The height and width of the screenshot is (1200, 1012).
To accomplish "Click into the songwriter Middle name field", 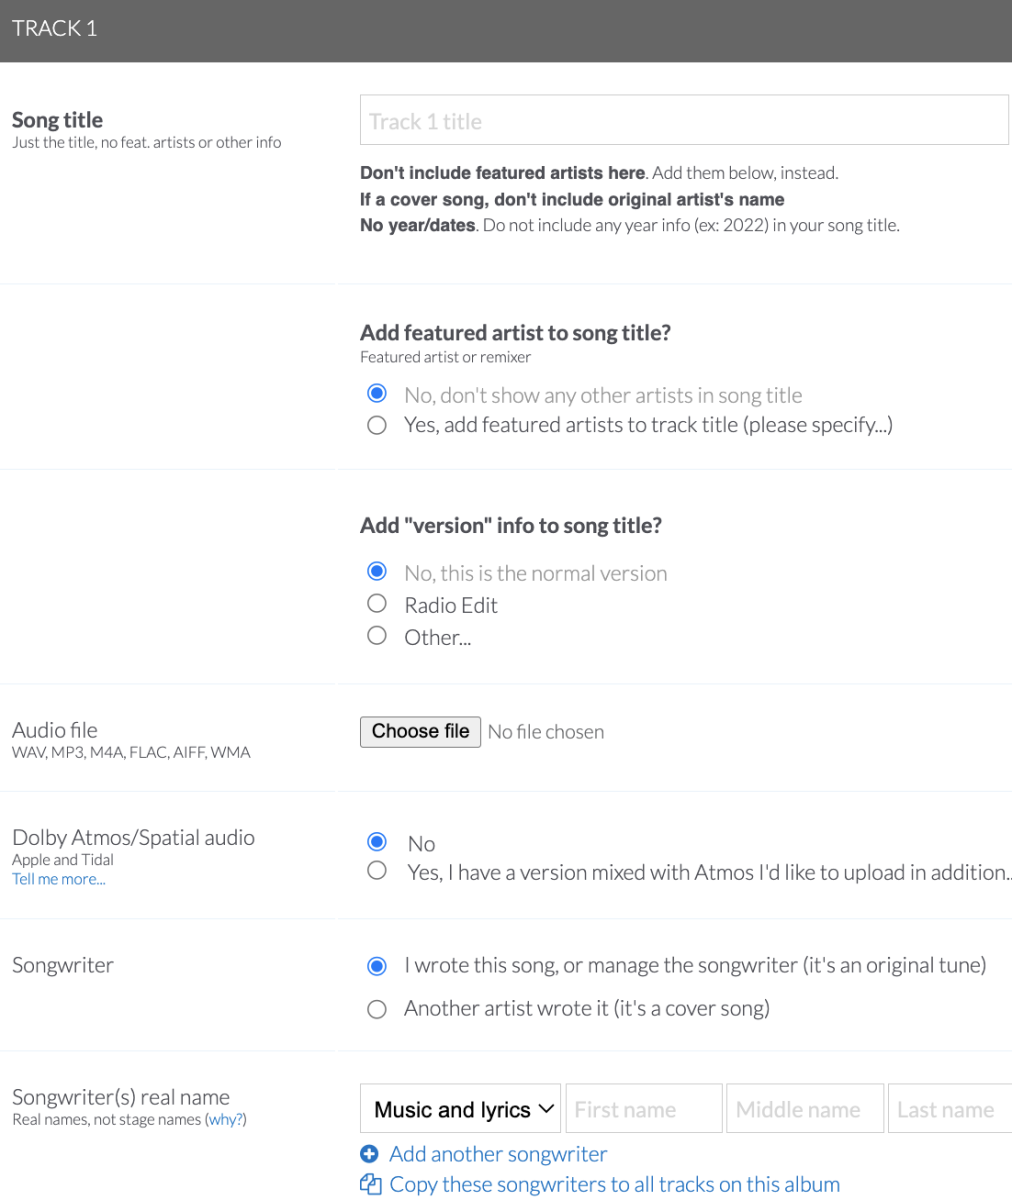I will click(805, 1109).
